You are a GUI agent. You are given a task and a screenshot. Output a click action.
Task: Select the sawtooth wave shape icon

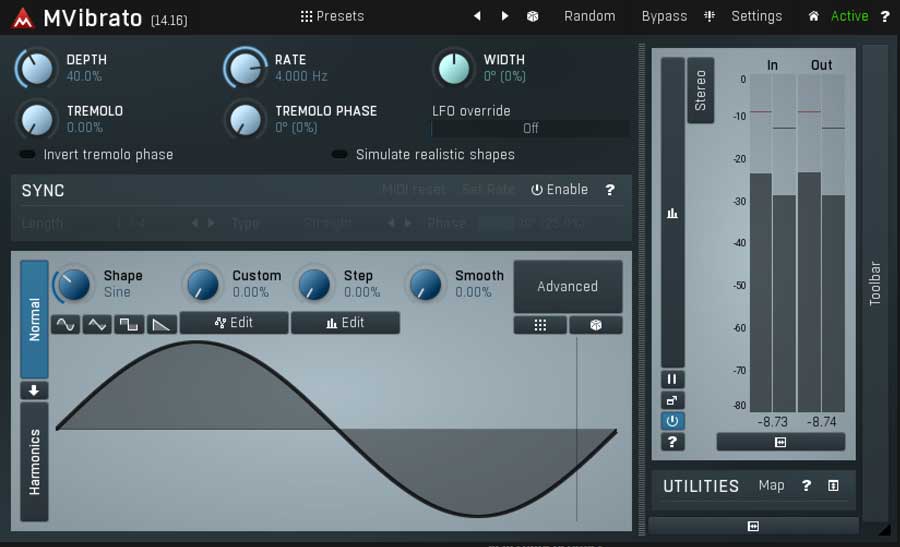161,325
